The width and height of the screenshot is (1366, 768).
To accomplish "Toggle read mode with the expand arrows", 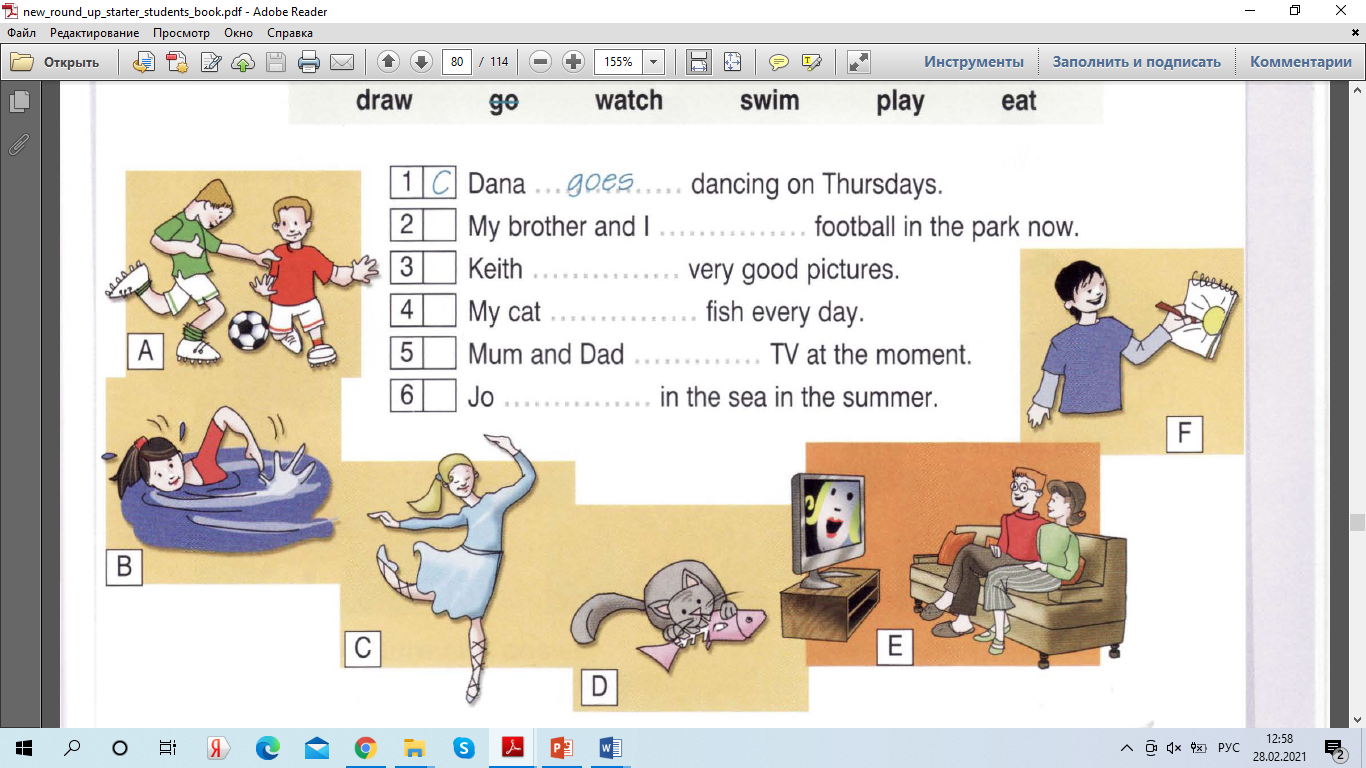I will click(x=858, y=62).
